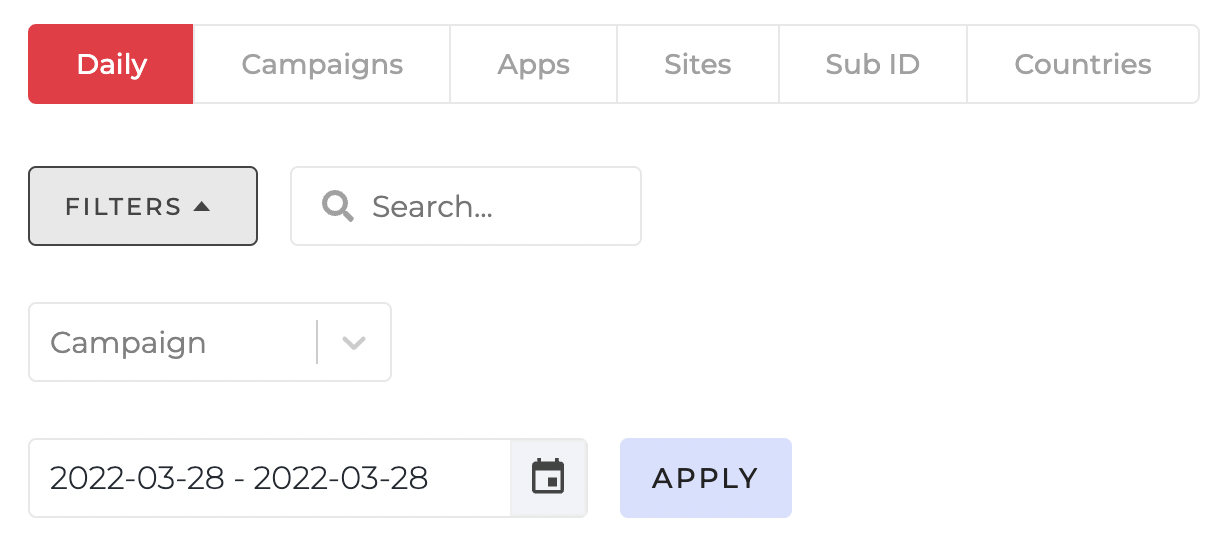Go to the Sub ID tab
The width and height of the screenshot is (1232, 534).
click(x=873, y=64)
